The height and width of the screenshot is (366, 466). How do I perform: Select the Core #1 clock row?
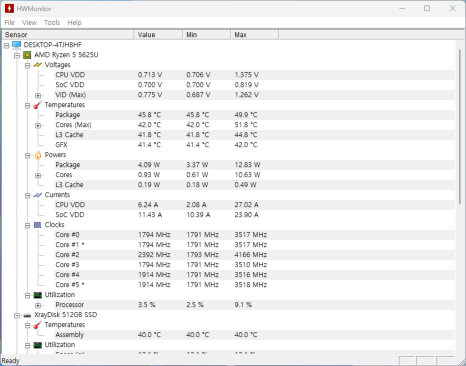[x=255, y=245]
